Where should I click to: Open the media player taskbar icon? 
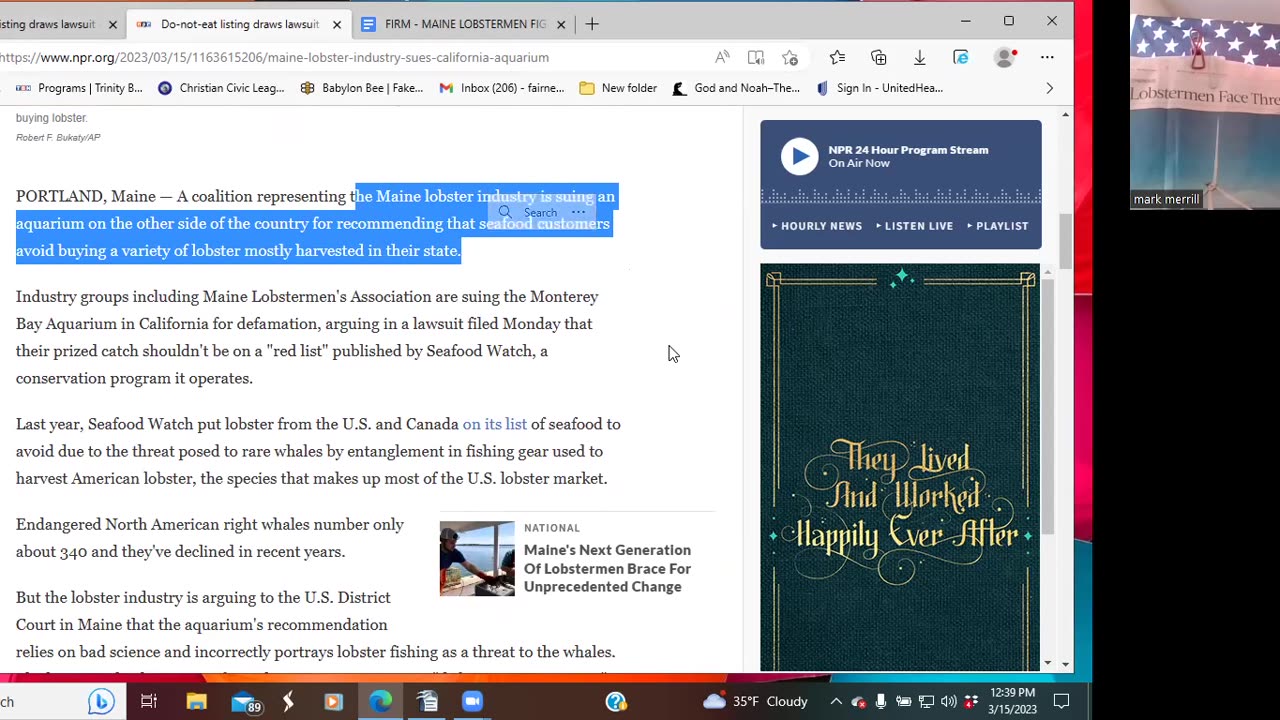(x=333, y=701)
